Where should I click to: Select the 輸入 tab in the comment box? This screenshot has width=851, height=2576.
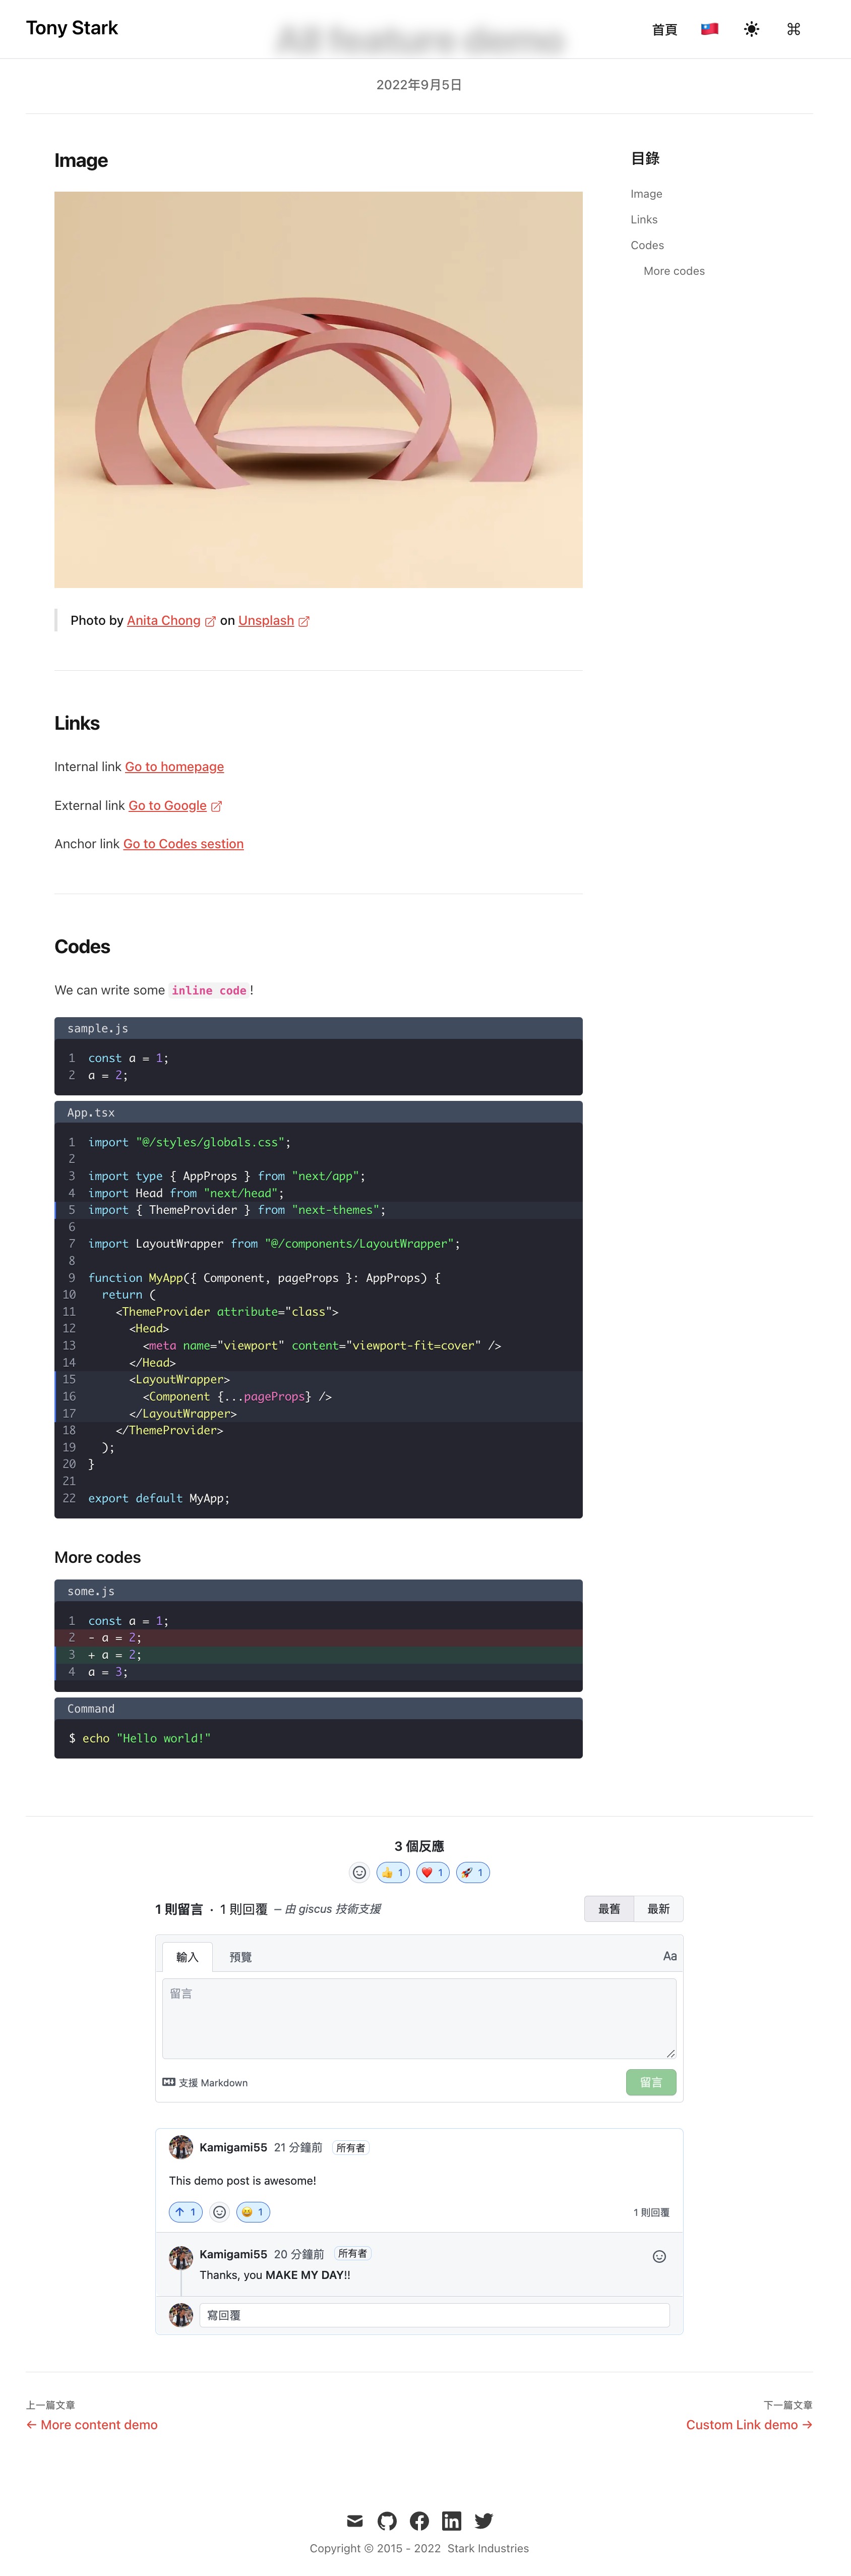tap(187, 1957)
